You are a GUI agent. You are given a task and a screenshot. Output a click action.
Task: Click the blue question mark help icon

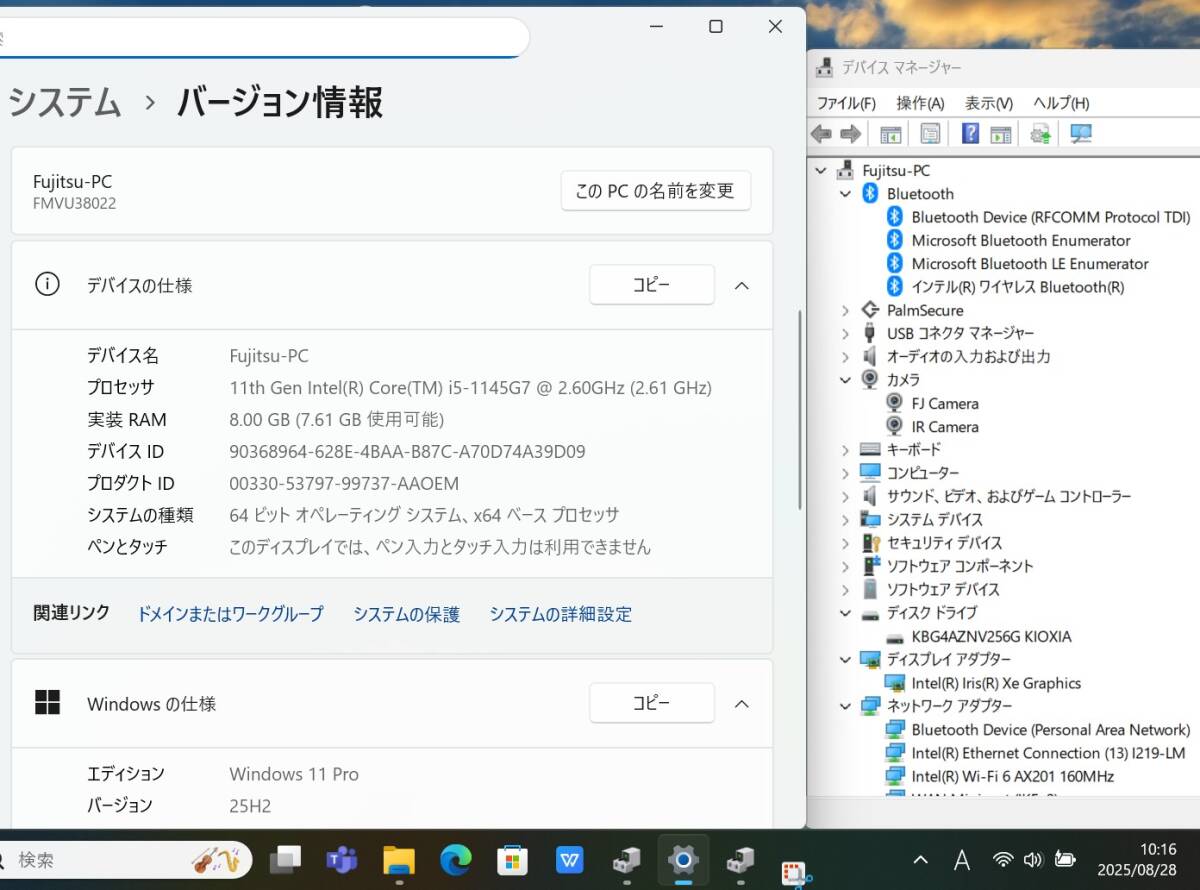[x=970, y=134]
